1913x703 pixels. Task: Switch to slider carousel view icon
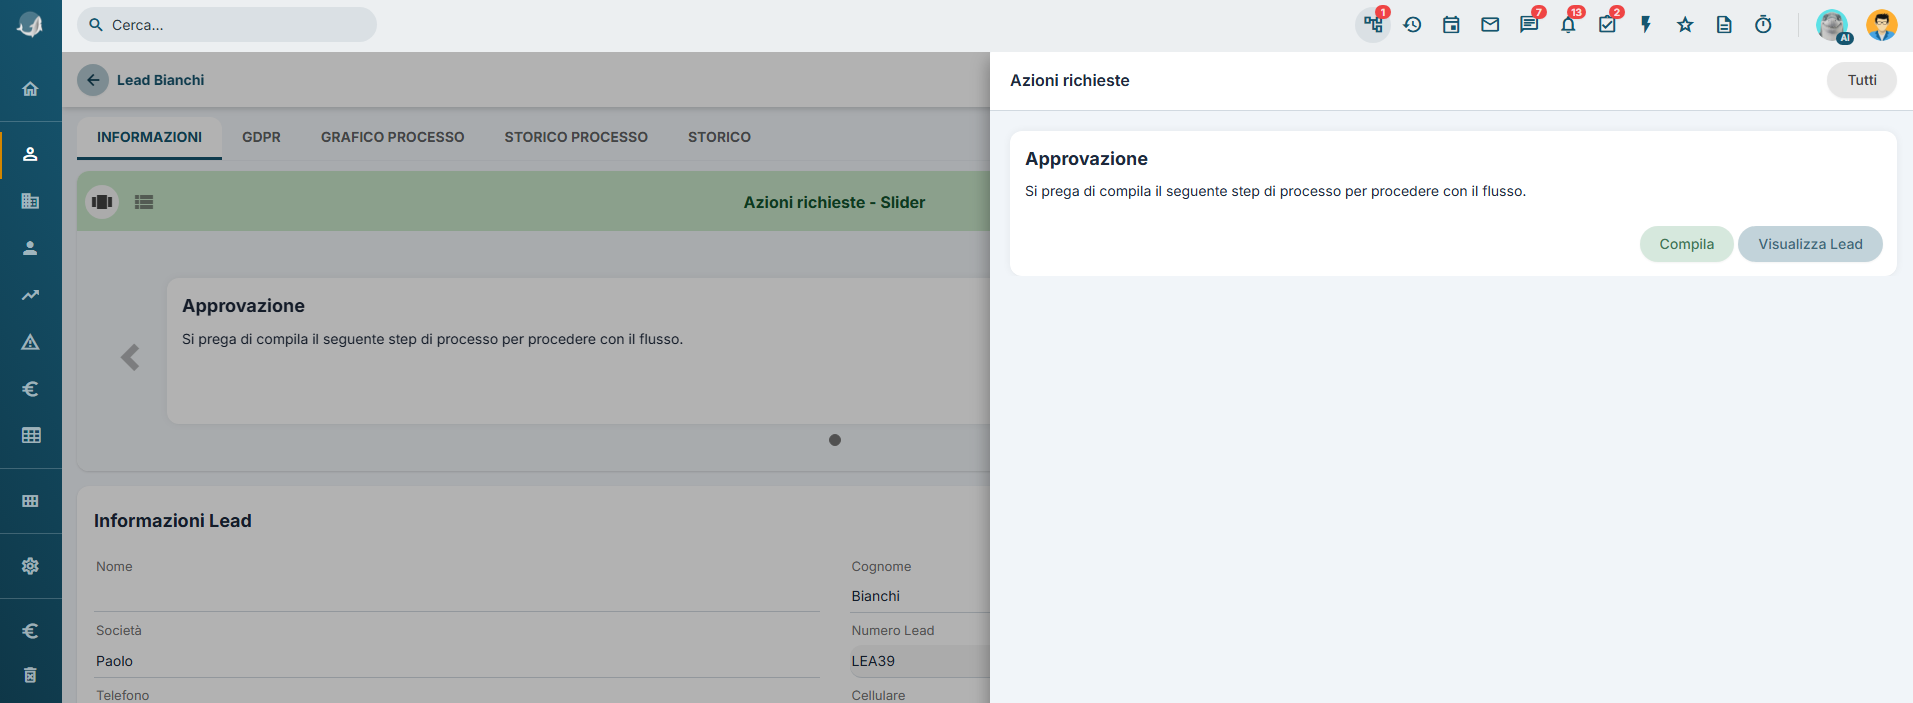coord(102,202)
